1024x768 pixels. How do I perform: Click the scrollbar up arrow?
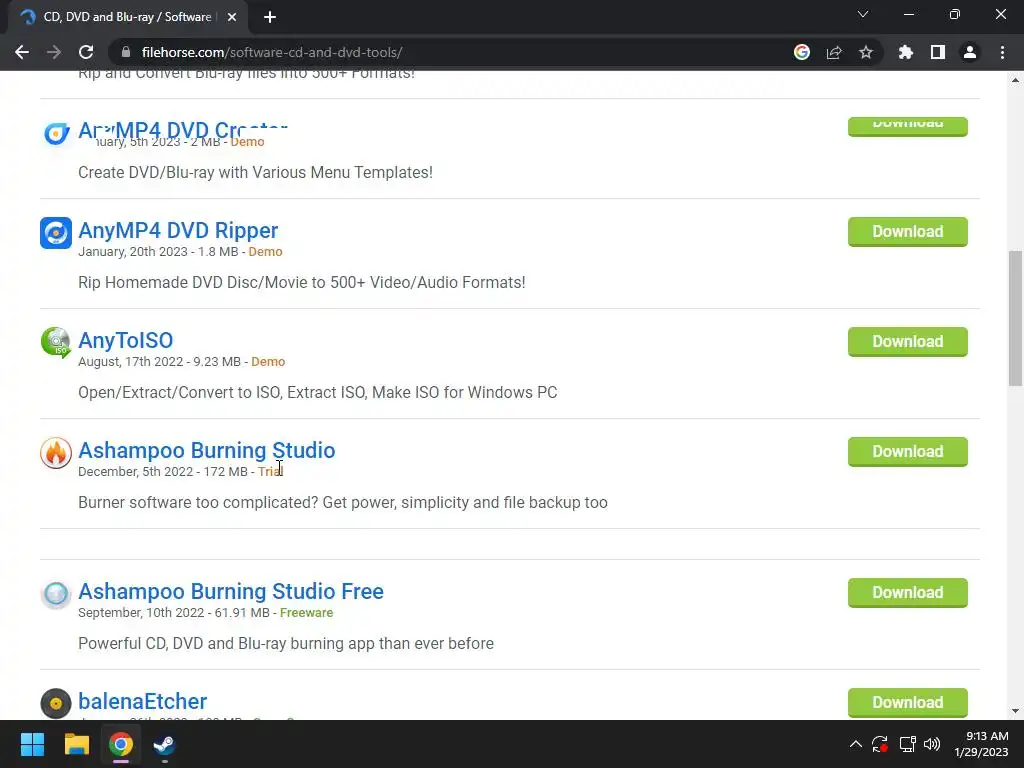1015,80
